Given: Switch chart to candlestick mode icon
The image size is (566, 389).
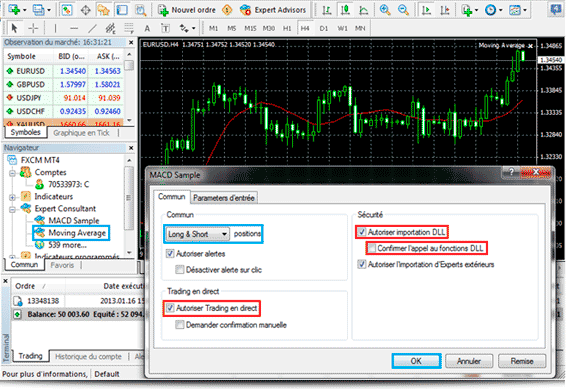Looking at the screenshot, I should tap(345, 10).
